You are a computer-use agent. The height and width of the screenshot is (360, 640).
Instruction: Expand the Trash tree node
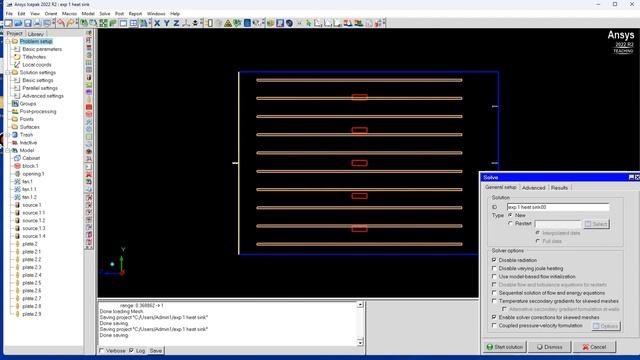tap(7, 135)
